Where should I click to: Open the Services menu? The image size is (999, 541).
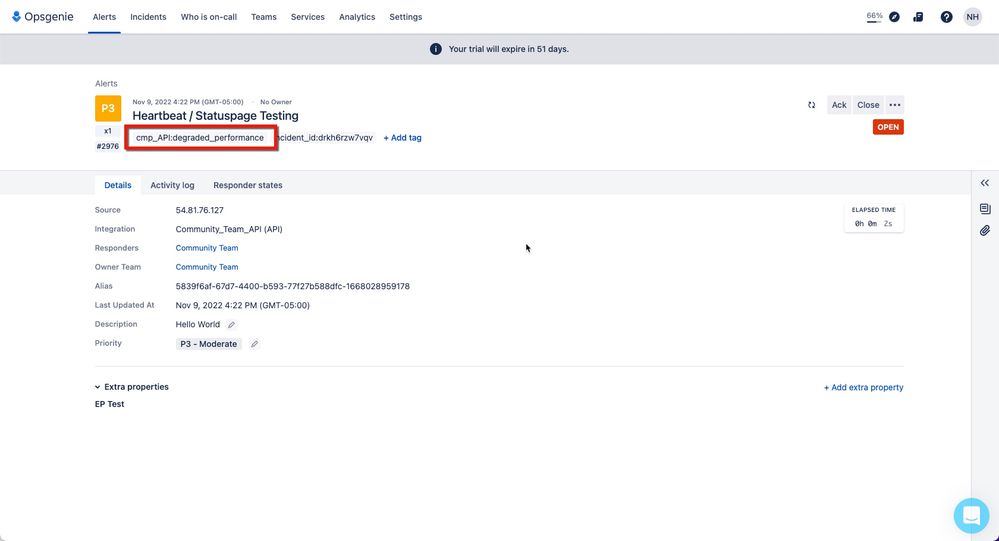click(x=308, y=17)
